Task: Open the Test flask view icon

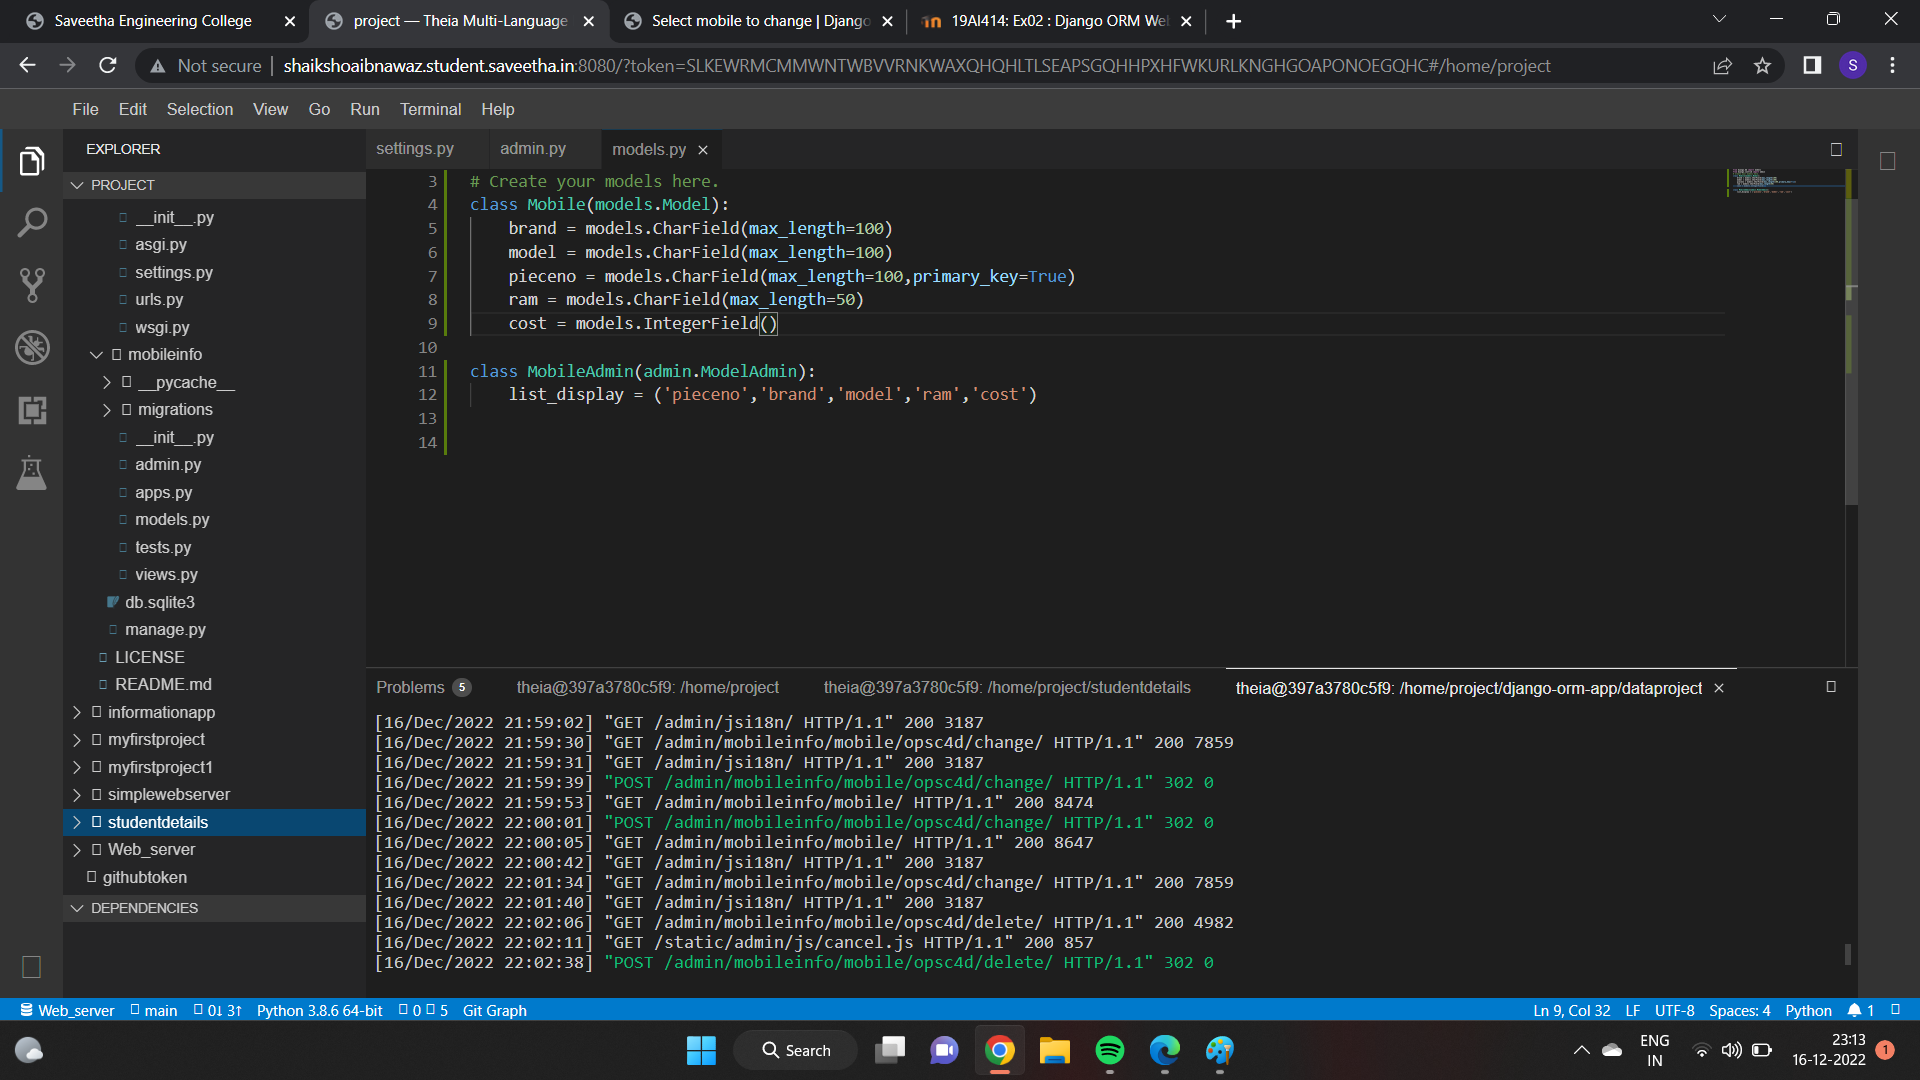Action: 32,473
